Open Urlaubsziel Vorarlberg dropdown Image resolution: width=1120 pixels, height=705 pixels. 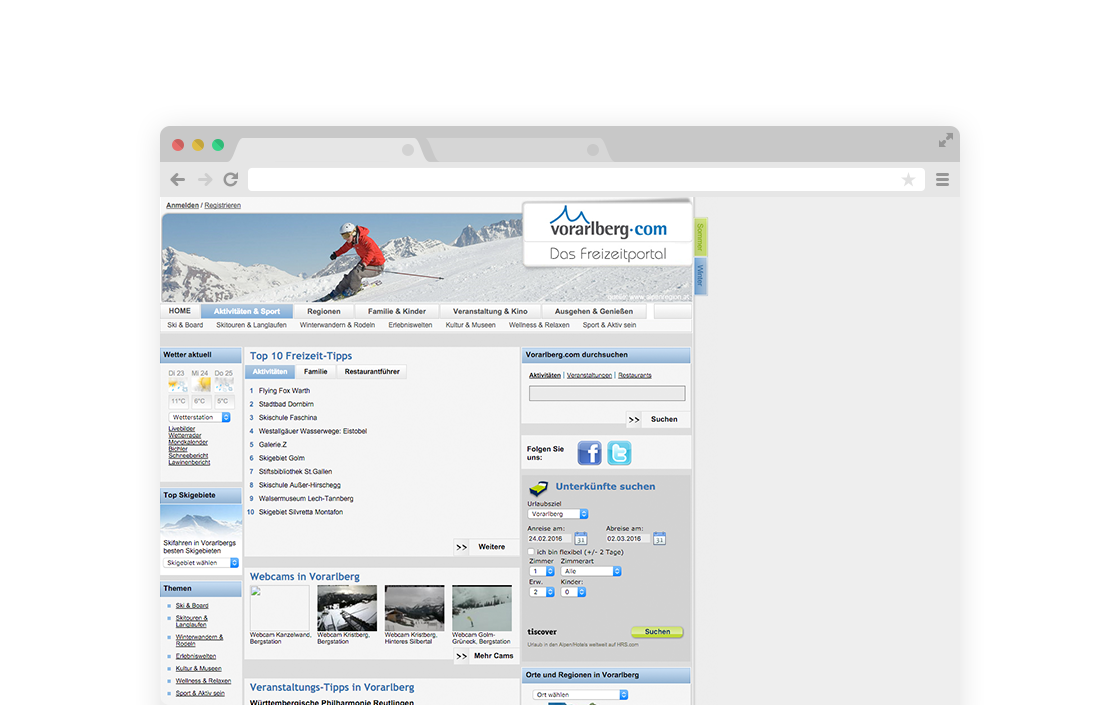click(x=558, y=514)
